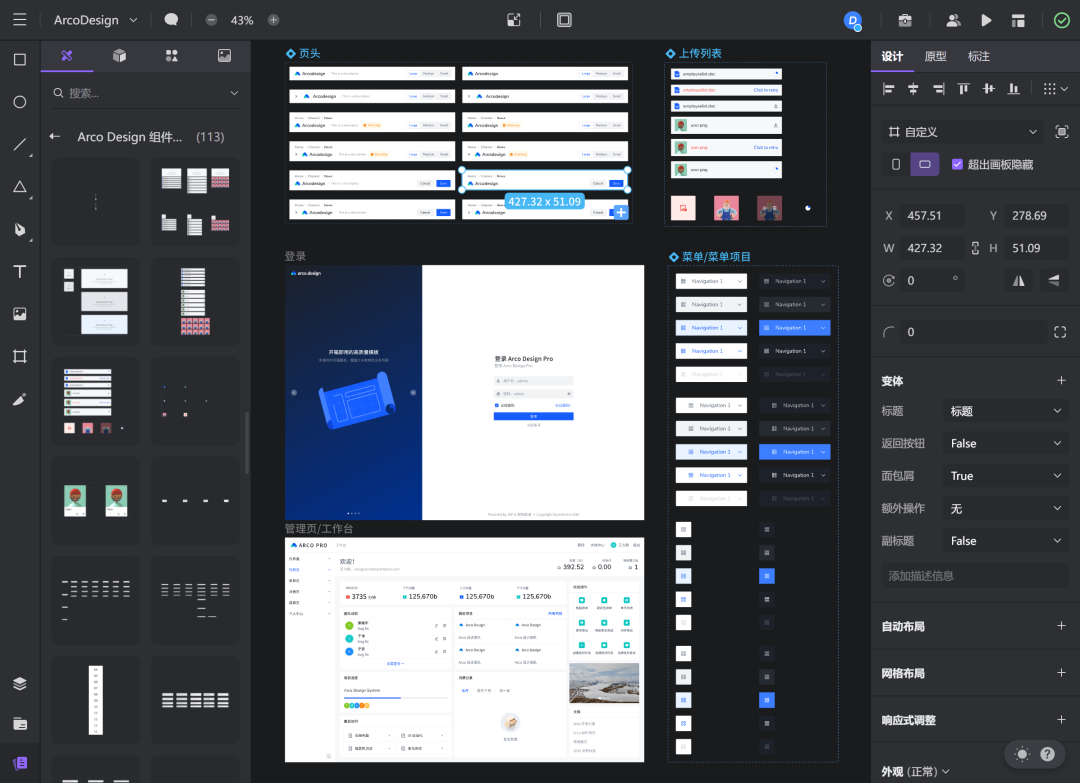Open the share collaborators icon
This screenshot has width=1080, height=783.
point(953,20)
